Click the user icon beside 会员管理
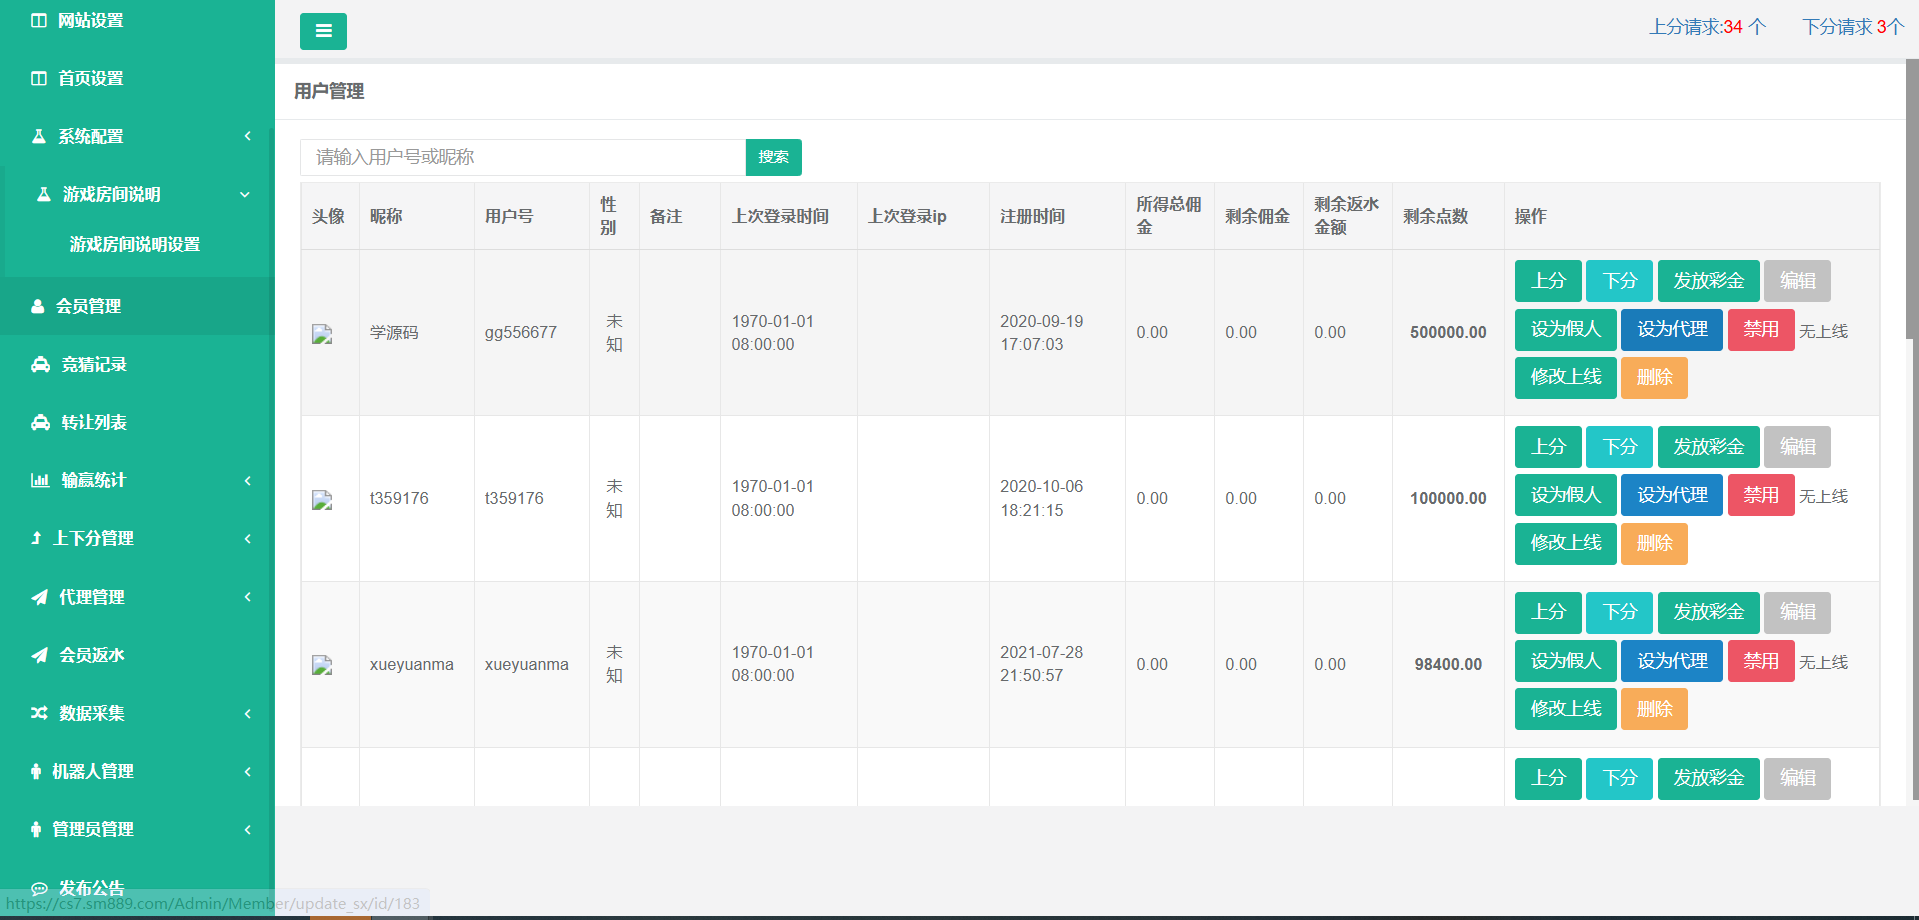 38,306
